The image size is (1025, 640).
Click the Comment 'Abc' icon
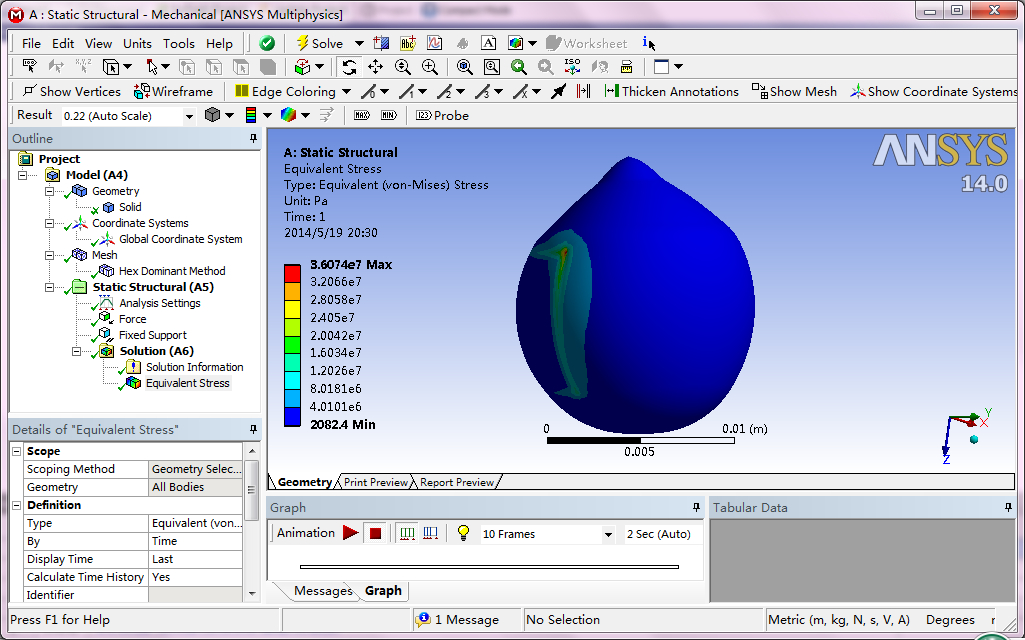[x=408, y=43]
